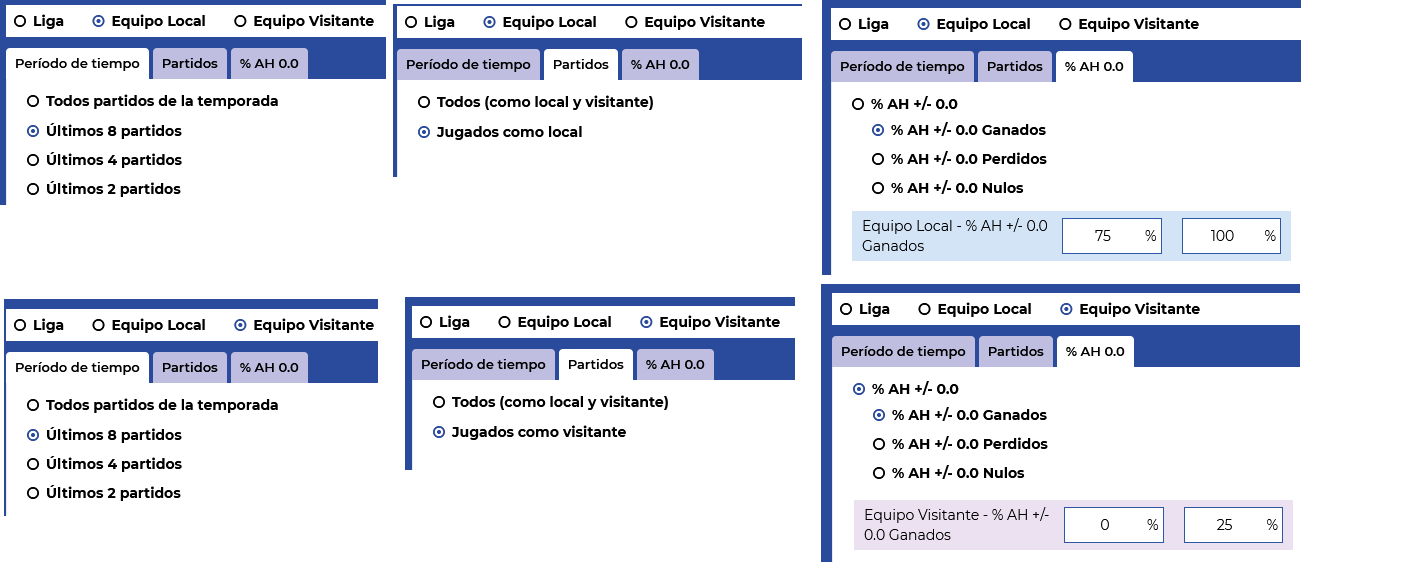Select "Equipo Local" radio above "Jugados como visitante" panel

click(x=555, y=322)
